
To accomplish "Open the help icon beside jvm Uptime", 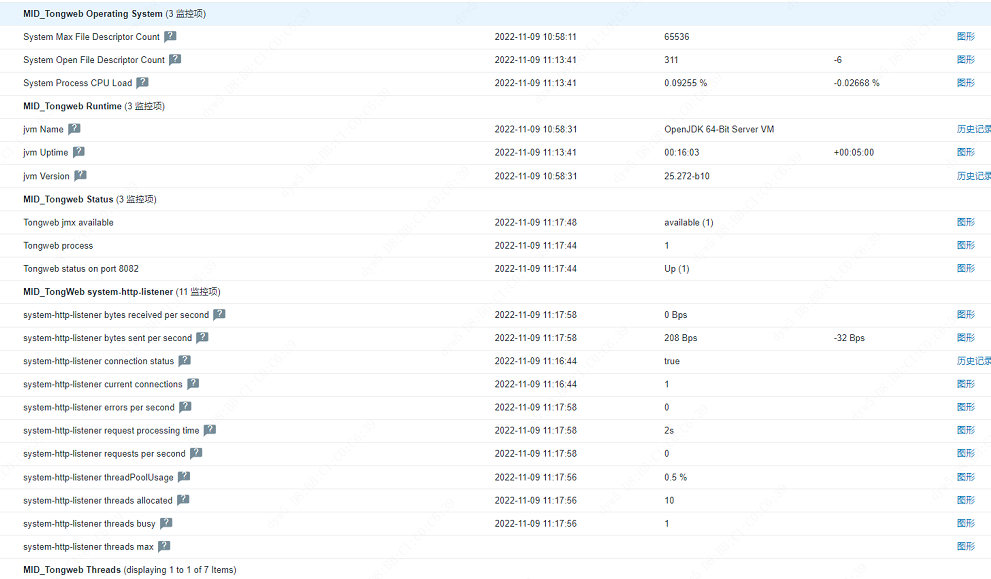I will [x=78, y=152].
